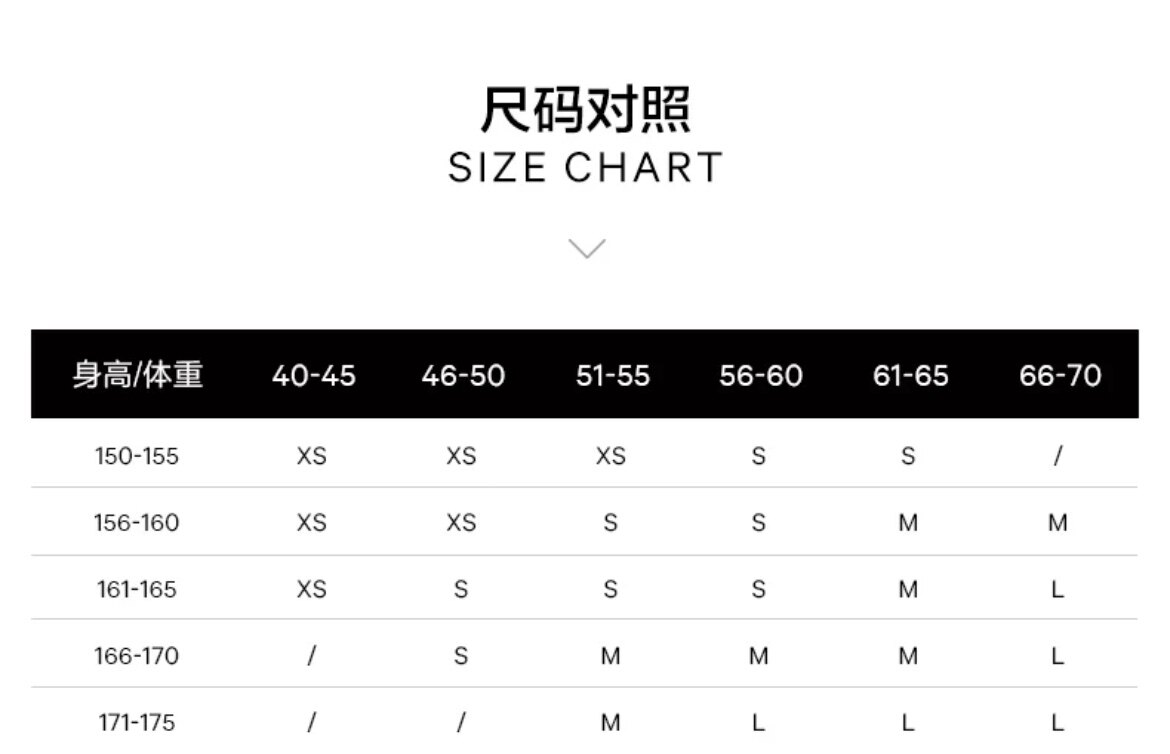The height and width of the screenshot is (754, 1170).
Task: Select the 66-70 weight column header
Action: [x=1060, y=376]
